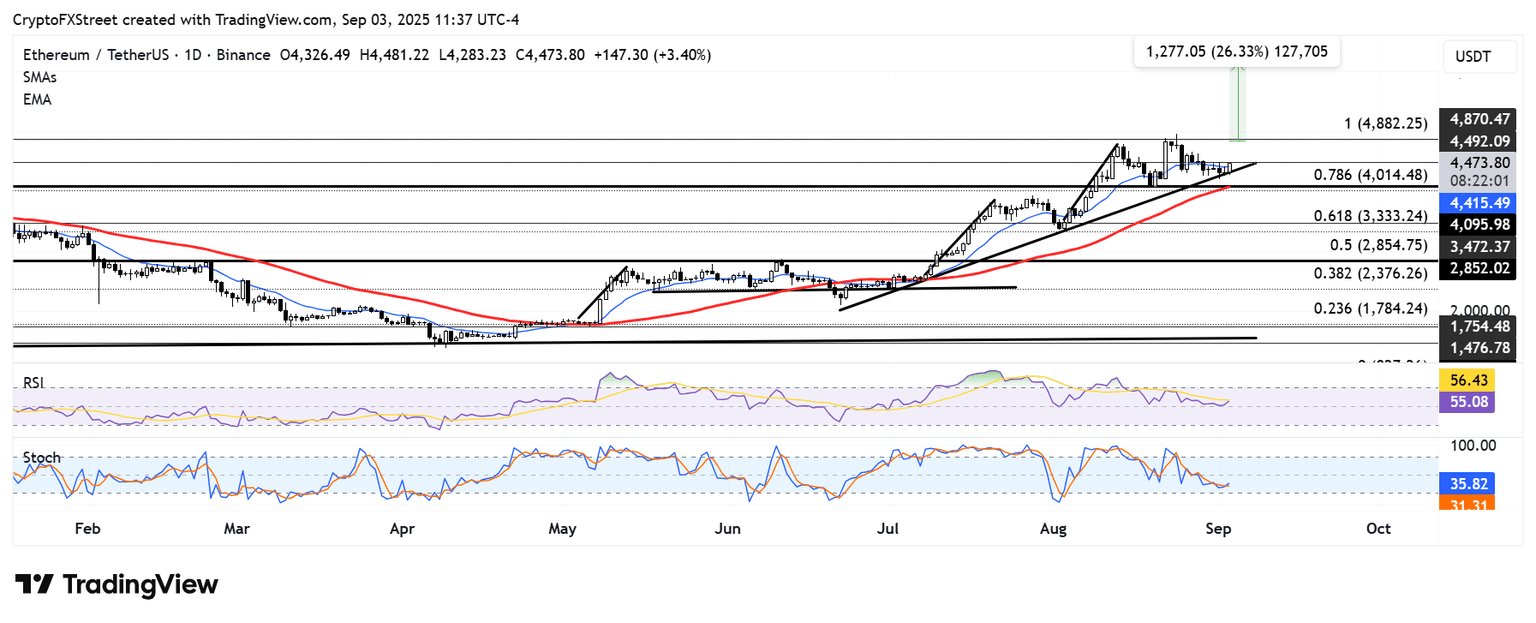The height and width of the screenshot is (623, 1536).
Task: Click the 4,870.47 price axis label
Action: click(1480, 118)
